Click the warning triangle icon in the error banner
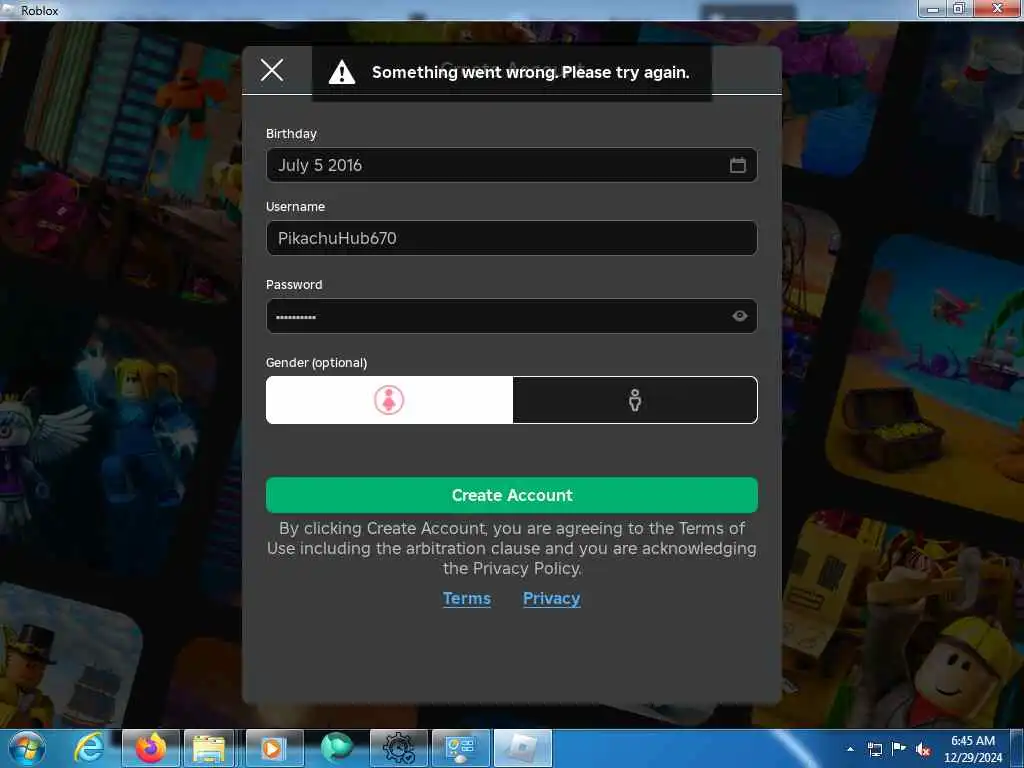 [x=342, y=72]
